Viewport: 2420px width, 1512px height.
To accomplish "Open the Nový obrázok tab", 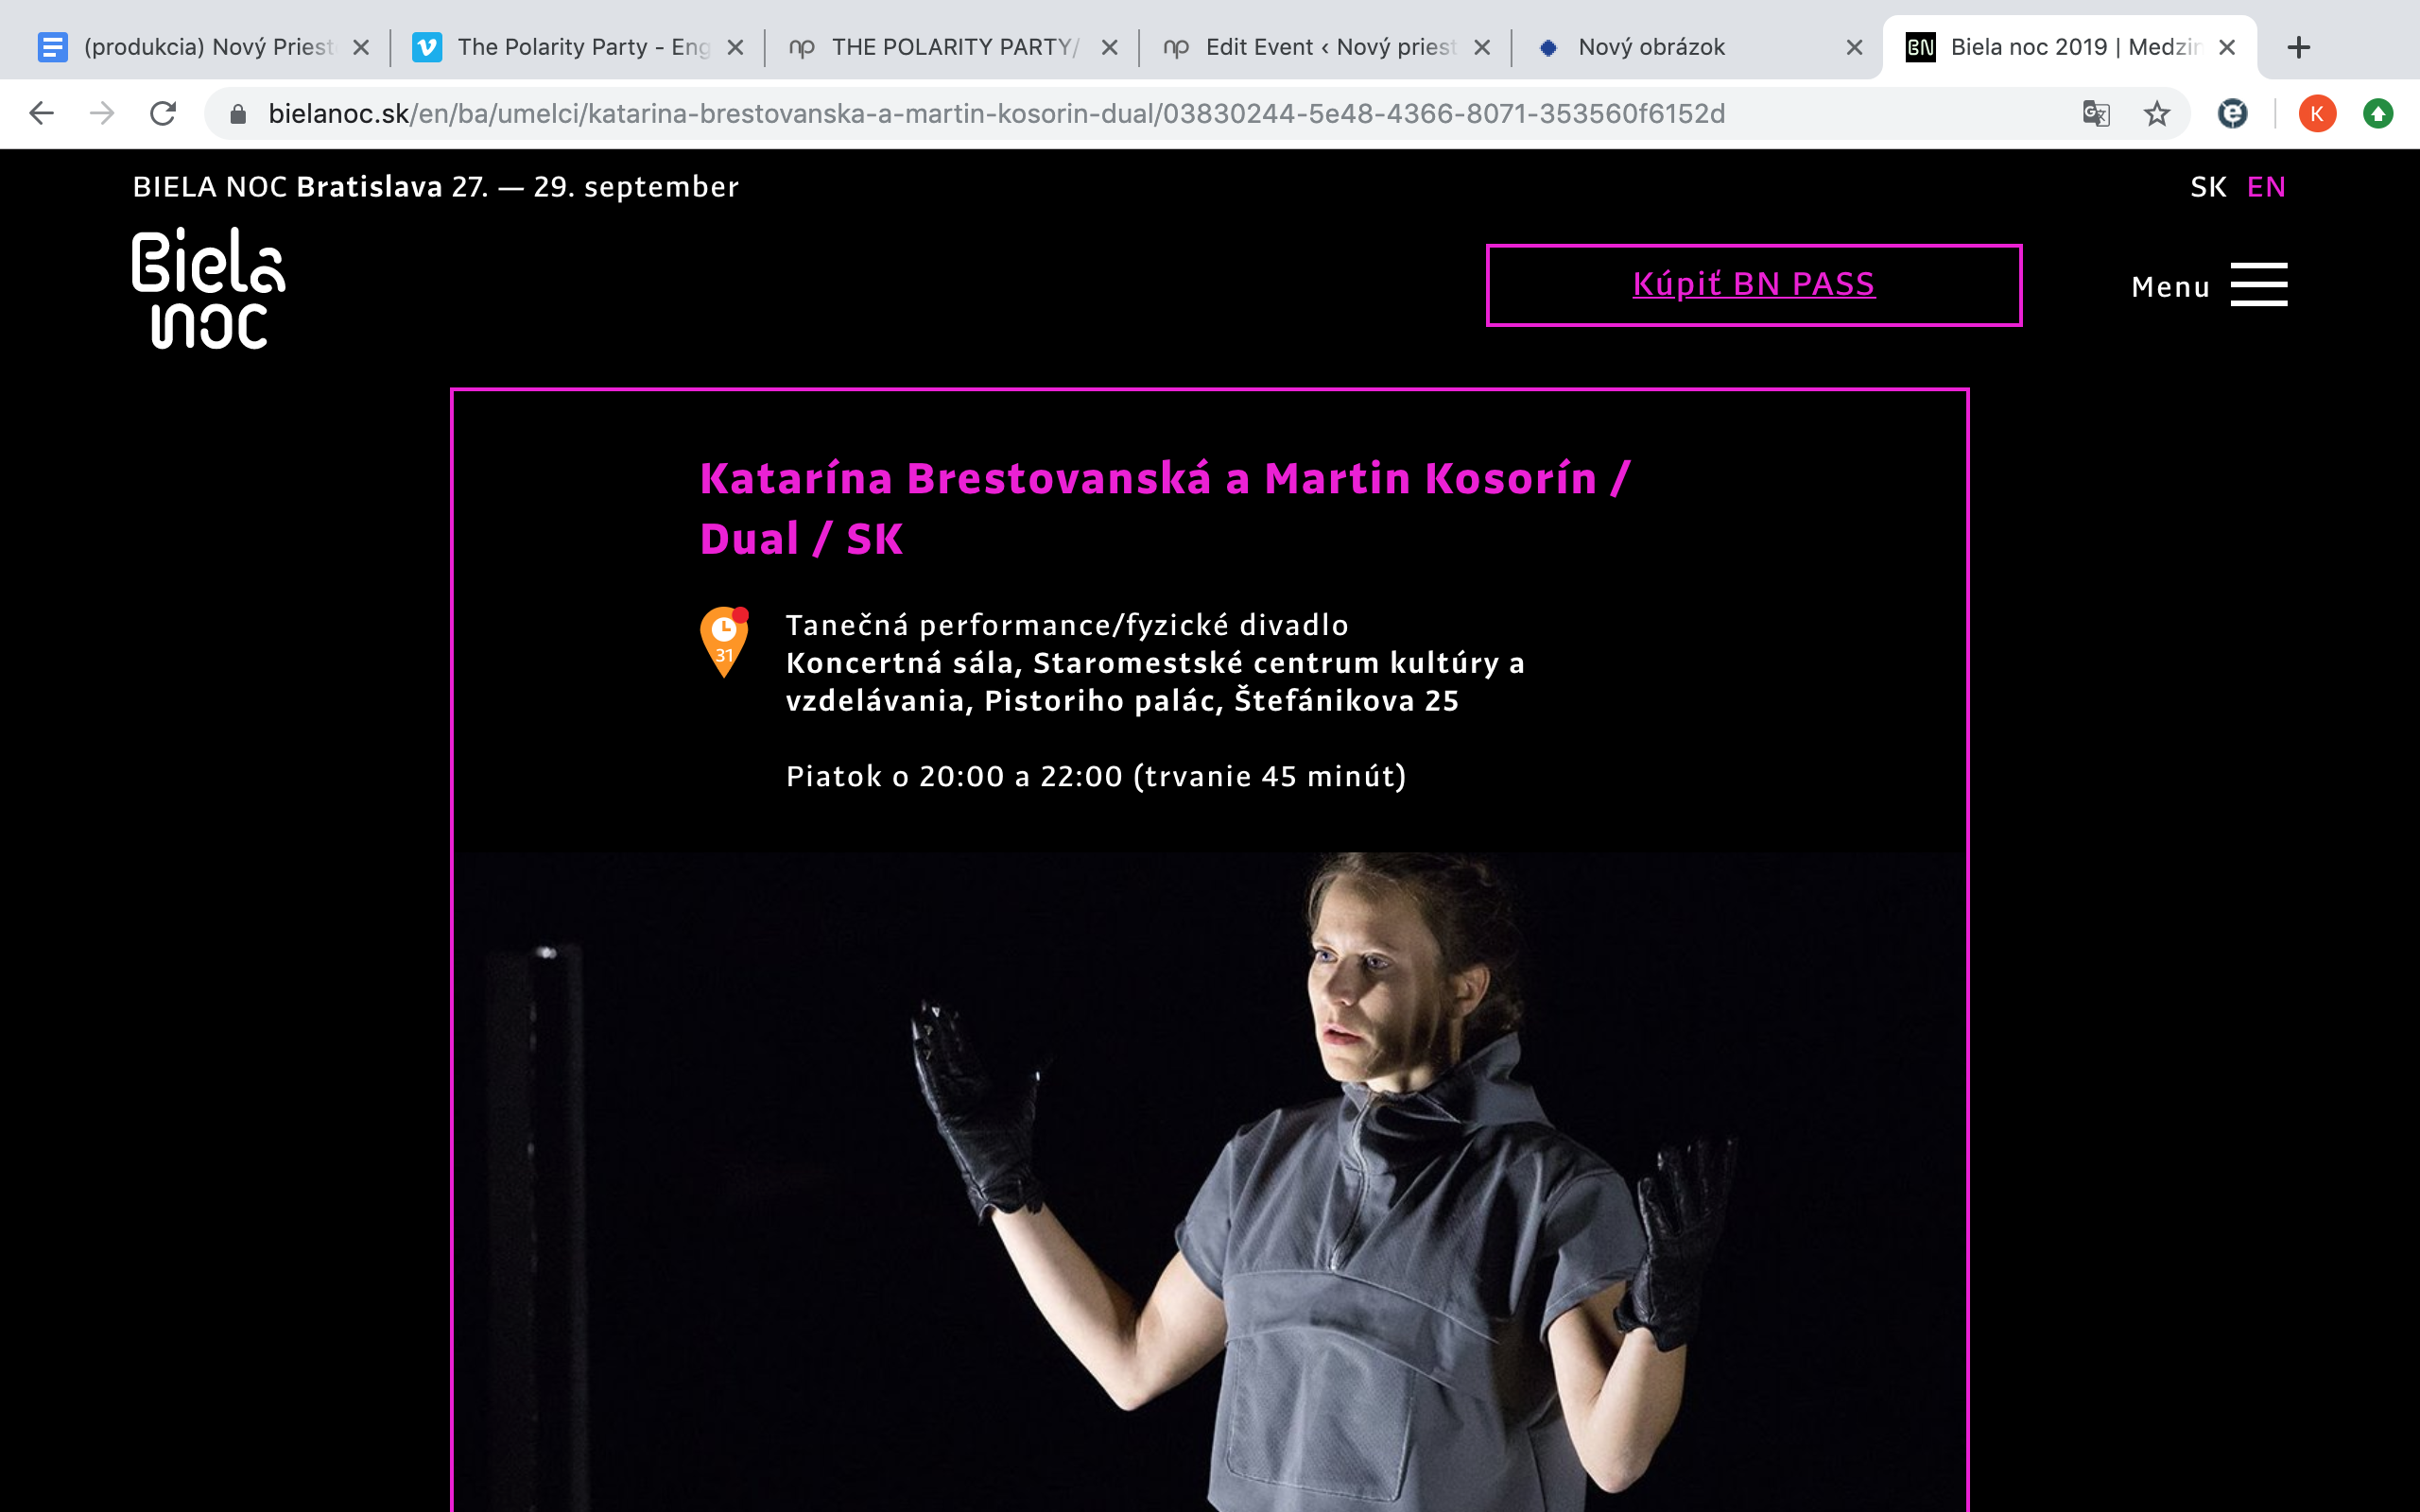I will 1698,47.
